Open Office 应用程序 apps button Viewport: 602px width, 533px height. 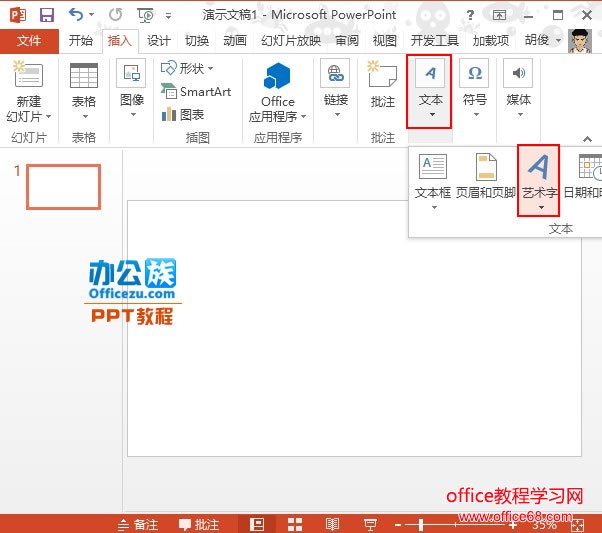coord(278,92)
